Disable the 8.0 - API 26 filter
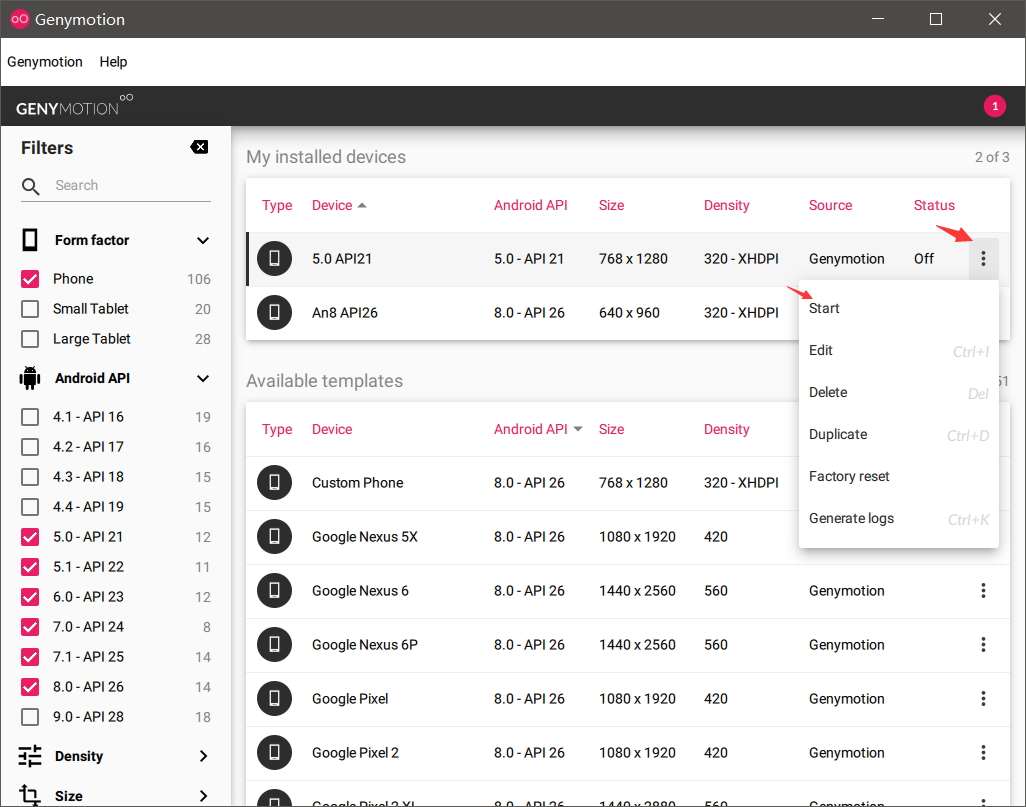Image resolution: width=1026 pixels, height=807 pixels. pyautogui.click(x=30, y=687)
